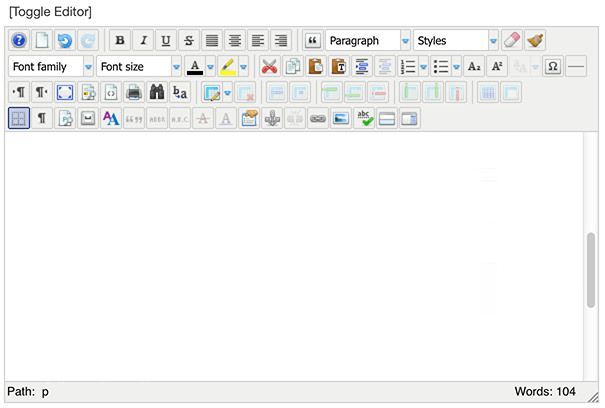This screenshot has height=408, width=605.
Task: Open the Font family dropdown
Action: point(51,66)
